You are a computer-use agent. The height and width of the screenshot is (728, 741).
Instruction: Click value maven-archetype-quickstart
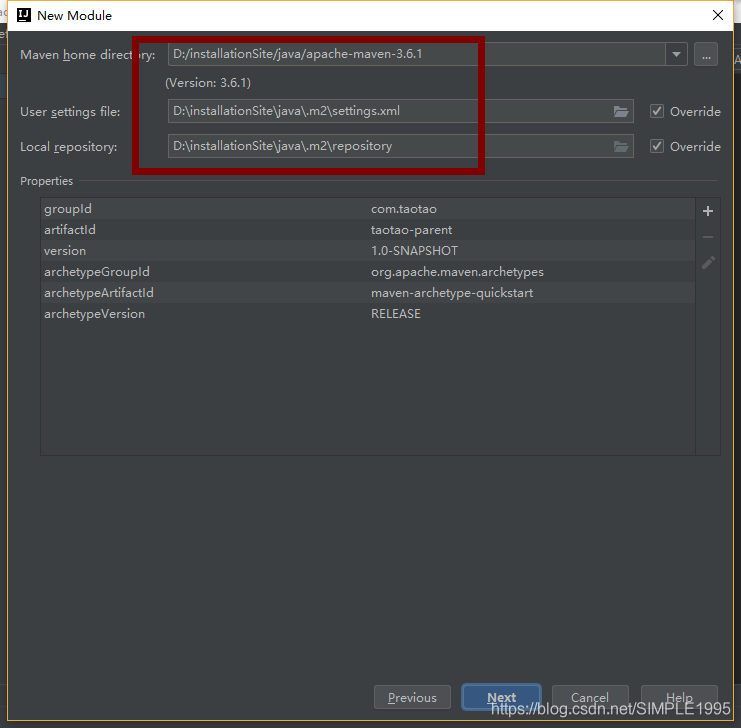click(452, 293)
